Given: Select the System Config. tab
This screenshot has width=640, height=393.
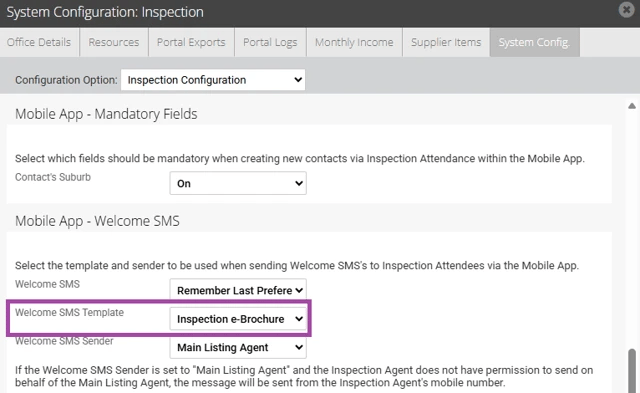Looking at the screenshot, I should click(x=534, y=42).
